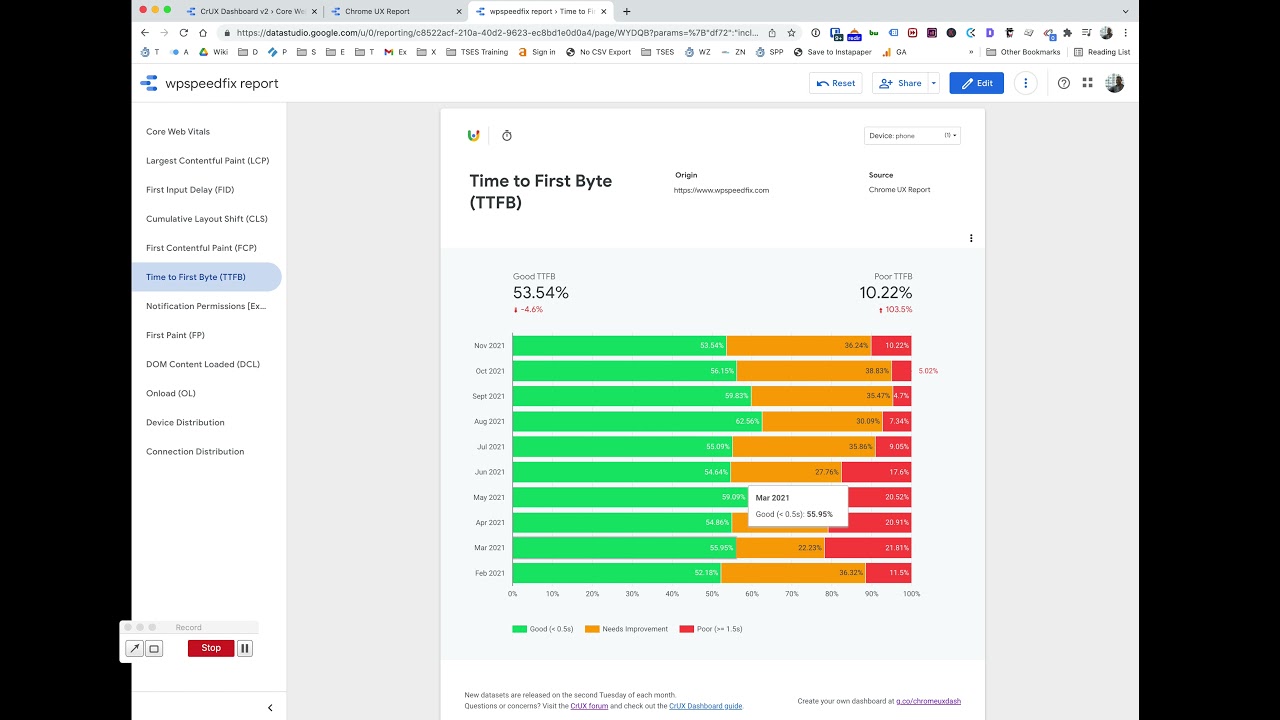Screen dimensions: 1280x720
Task: Open the g.co/chromeuxdash link
Action: click(x=928, y=701)
